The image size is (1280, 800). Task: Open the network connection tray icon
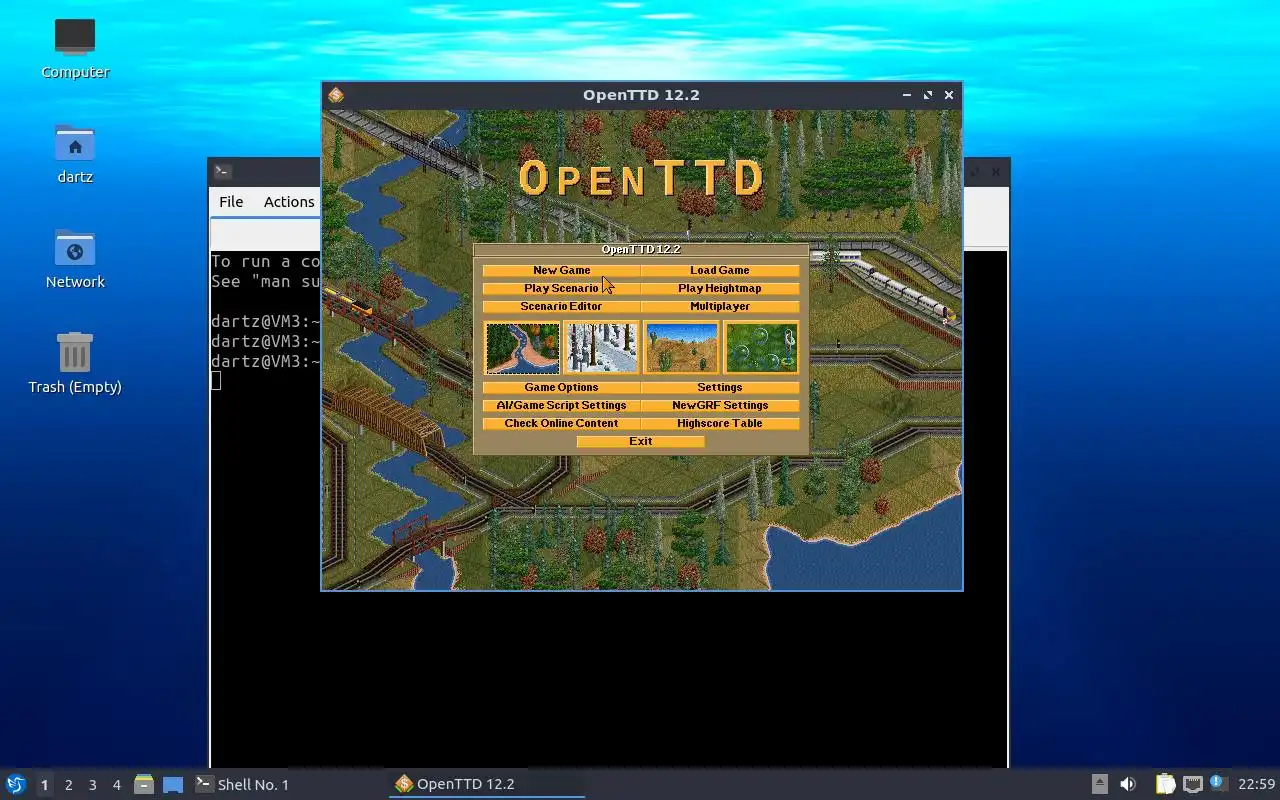(x=1192, y=784)
